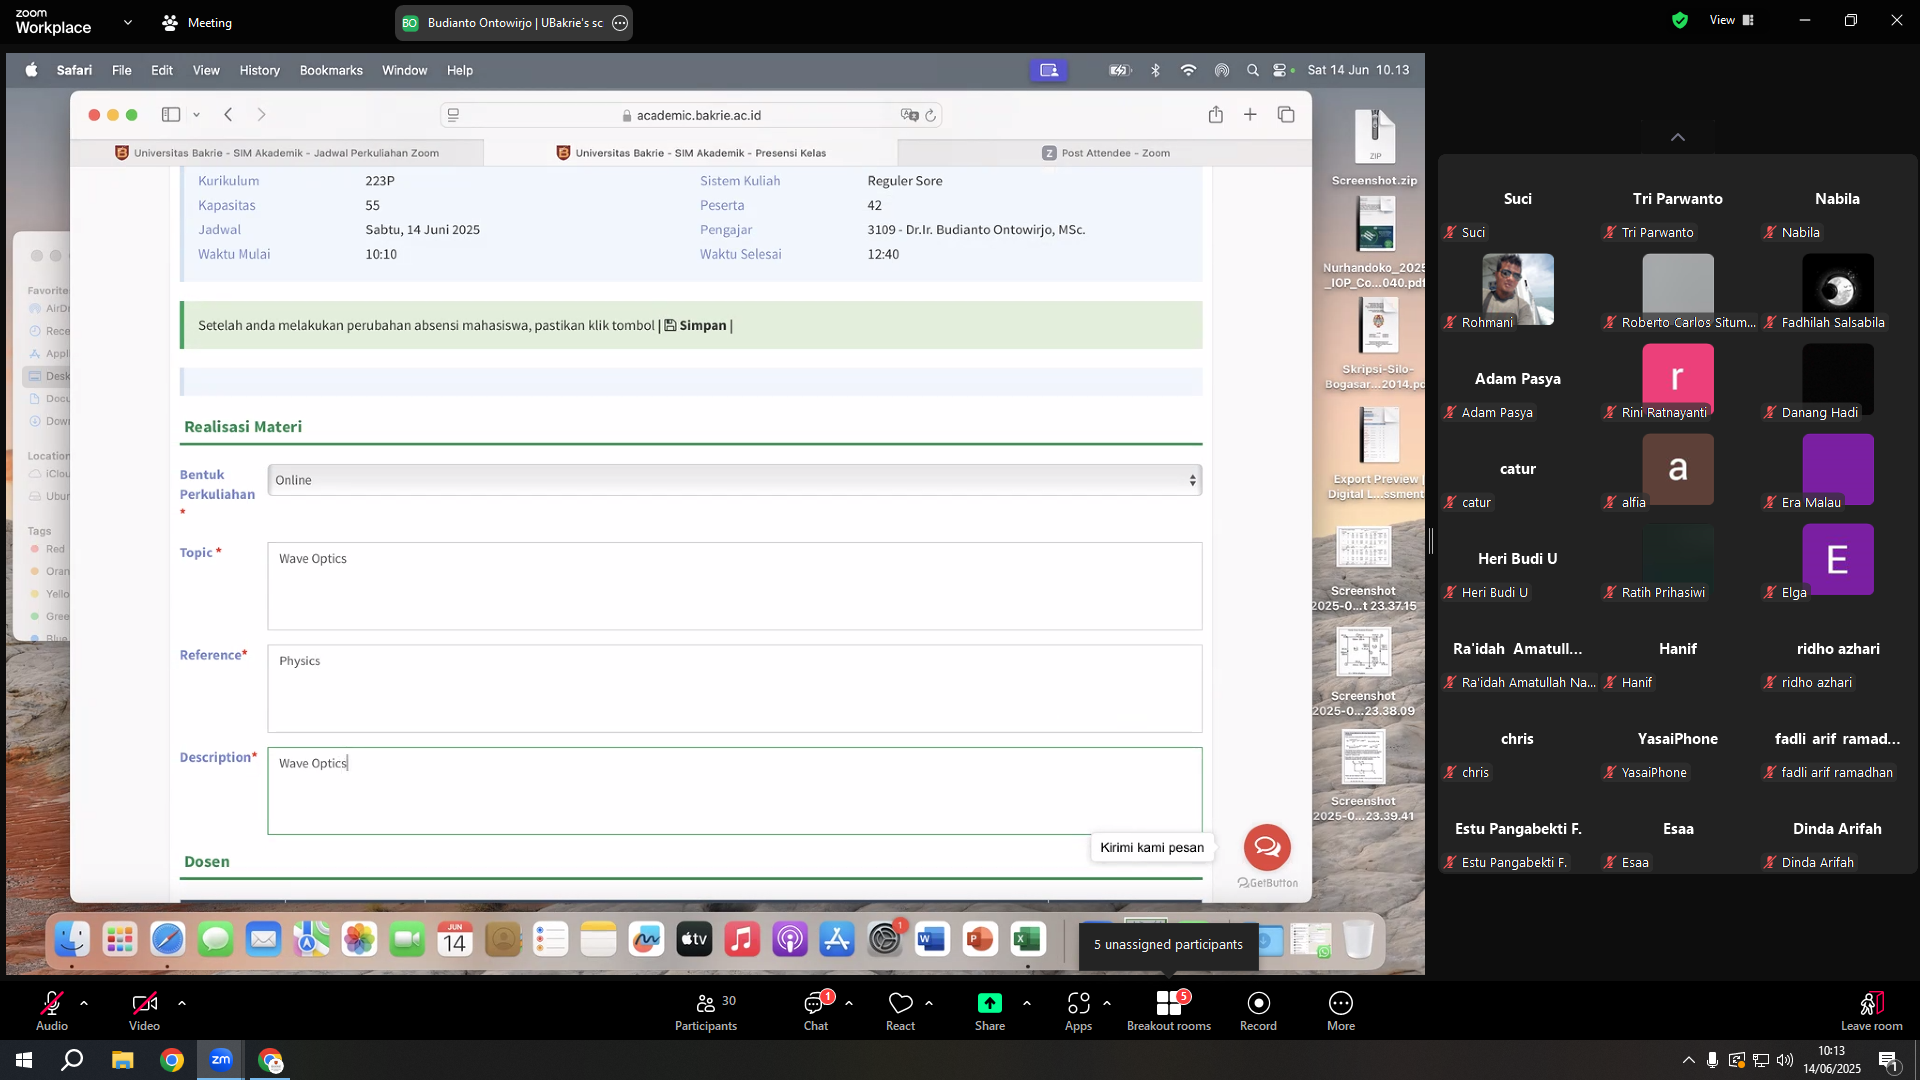Open Launchpad from the Dock
Screen dimensions: 1920x1080
click(x=120, y=940)
